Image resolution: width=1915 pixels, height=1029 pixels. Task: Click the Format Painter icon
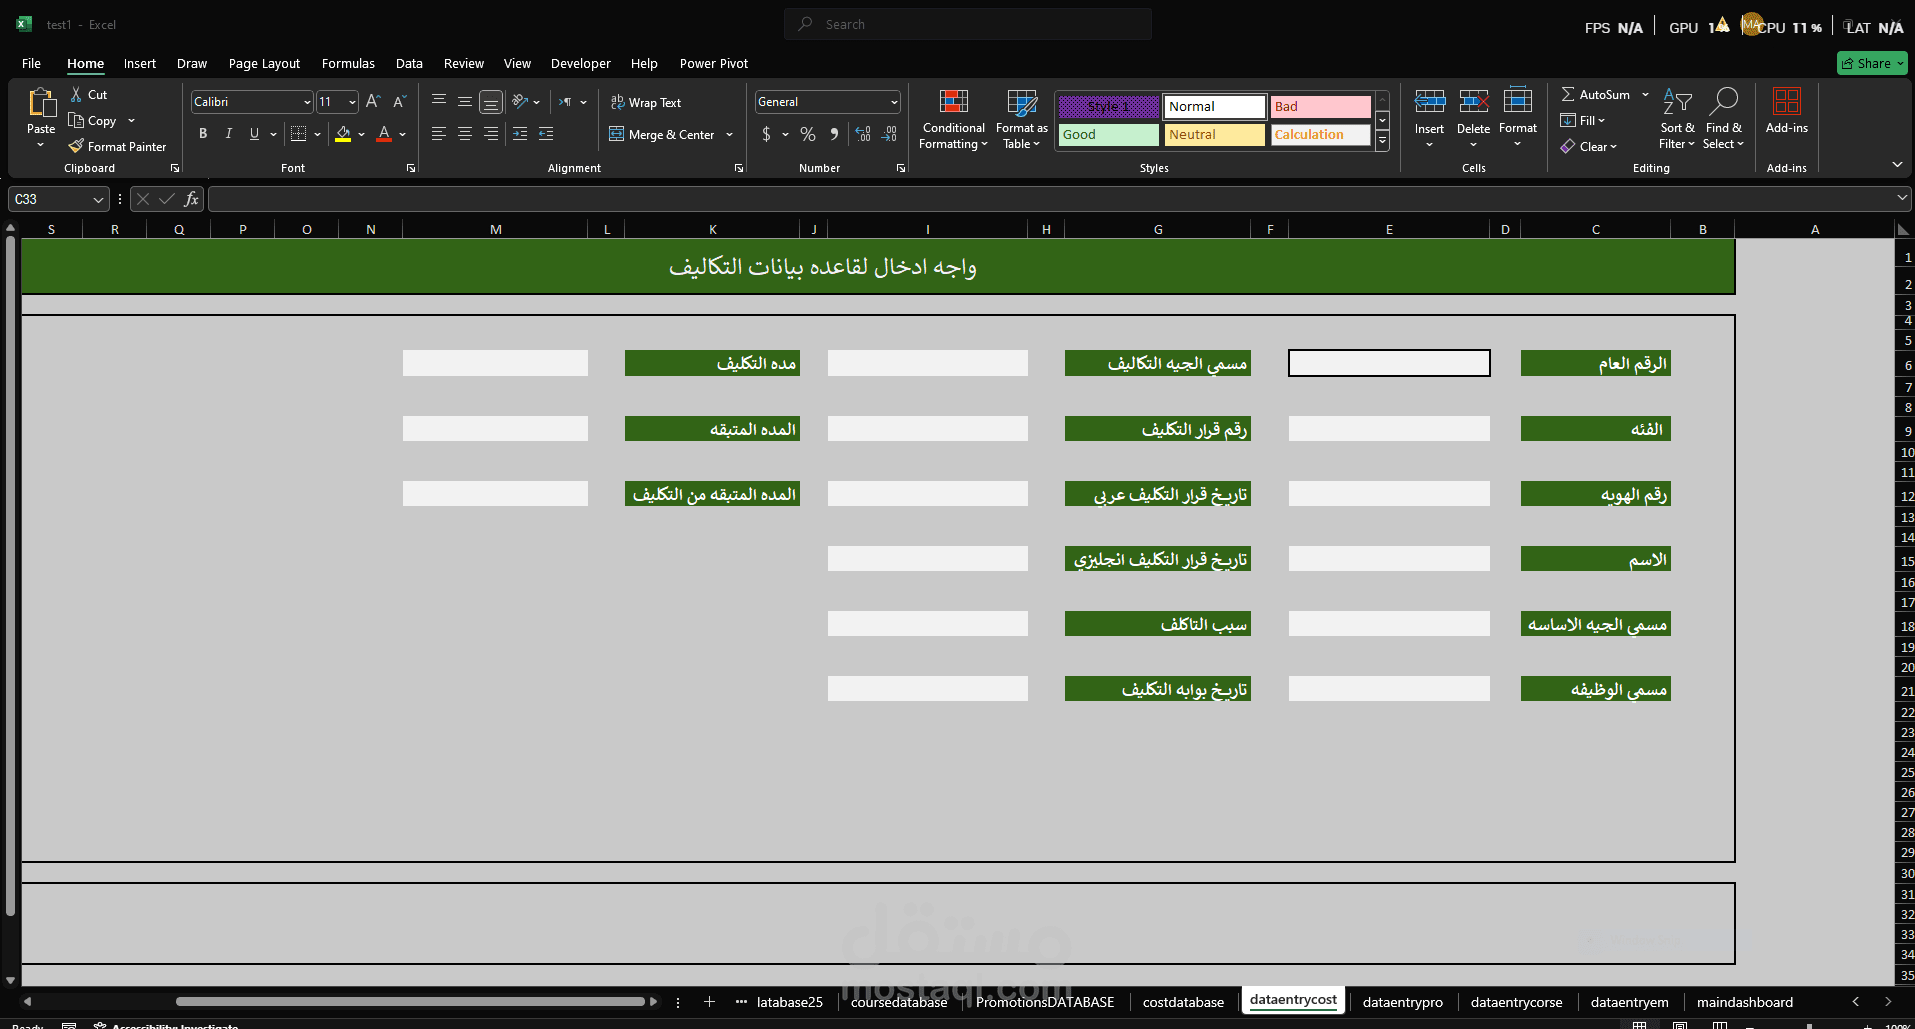[77, 146]
